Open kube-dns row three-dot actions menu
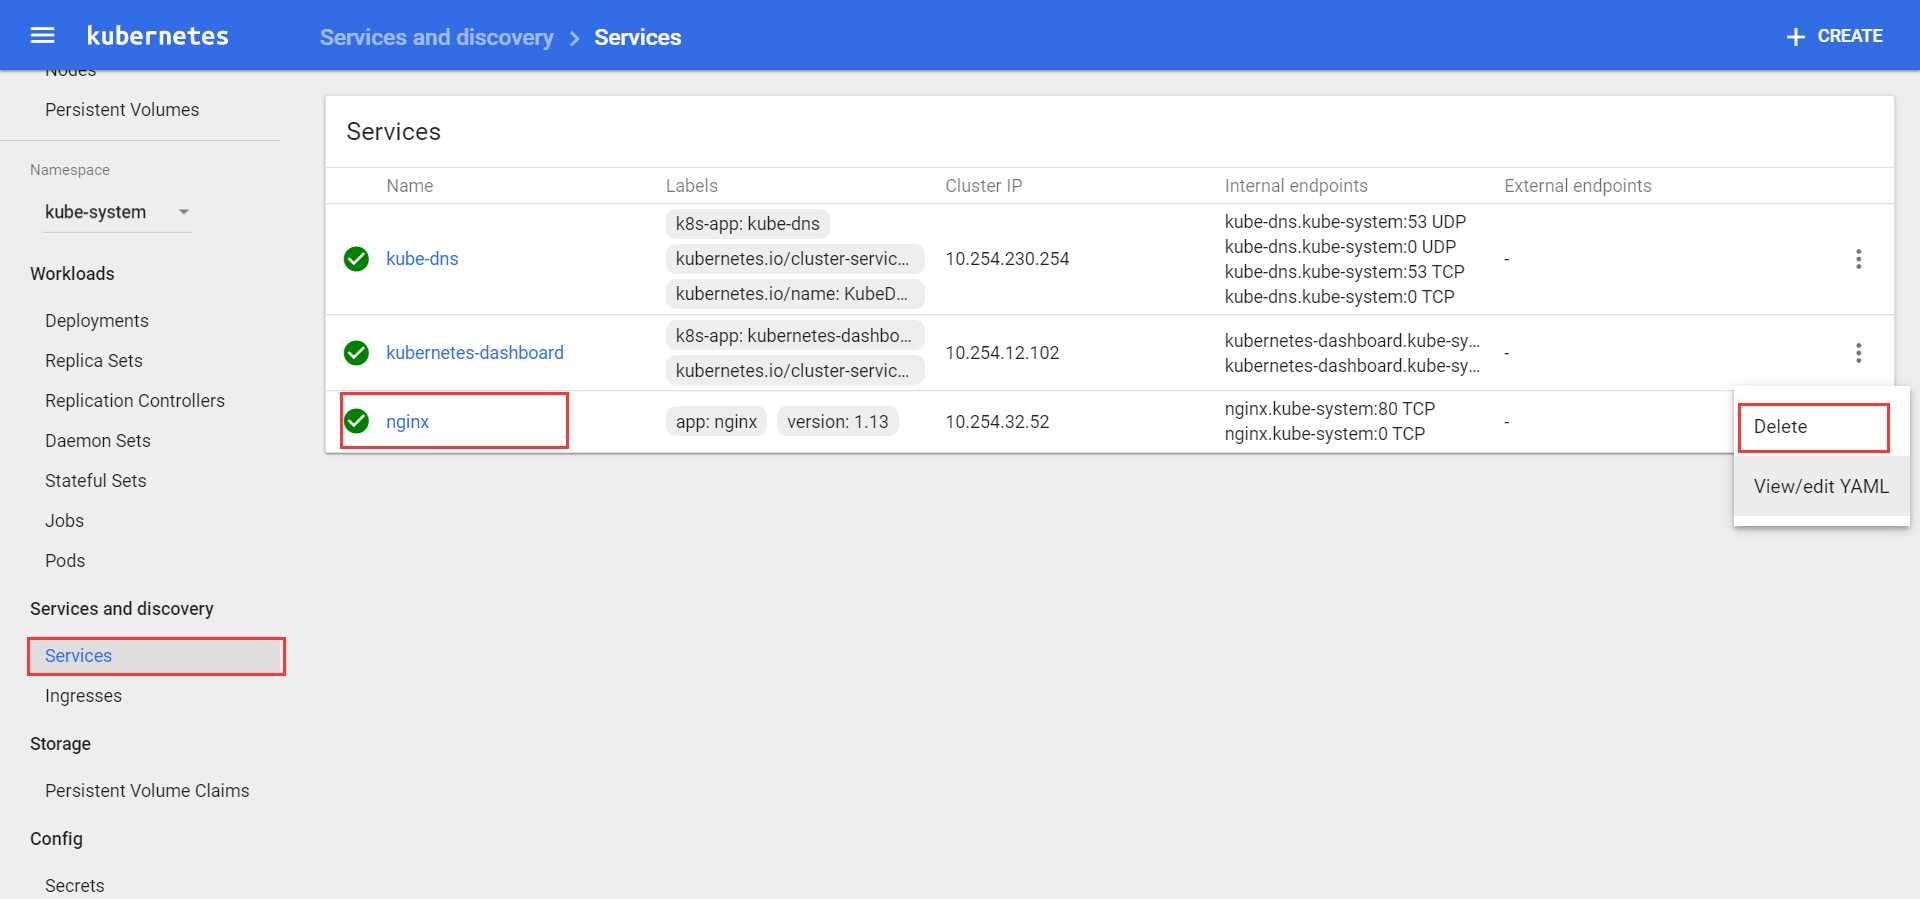Viewport: 1920px width, 899px height. coord(1858,259)
